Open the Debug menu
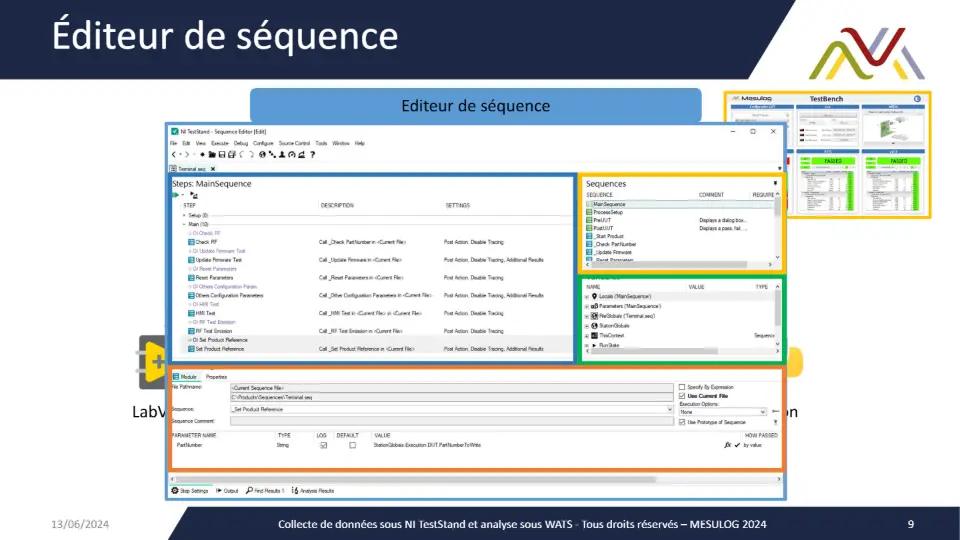This screenshot has height=540, width=960. coord(241,143)
